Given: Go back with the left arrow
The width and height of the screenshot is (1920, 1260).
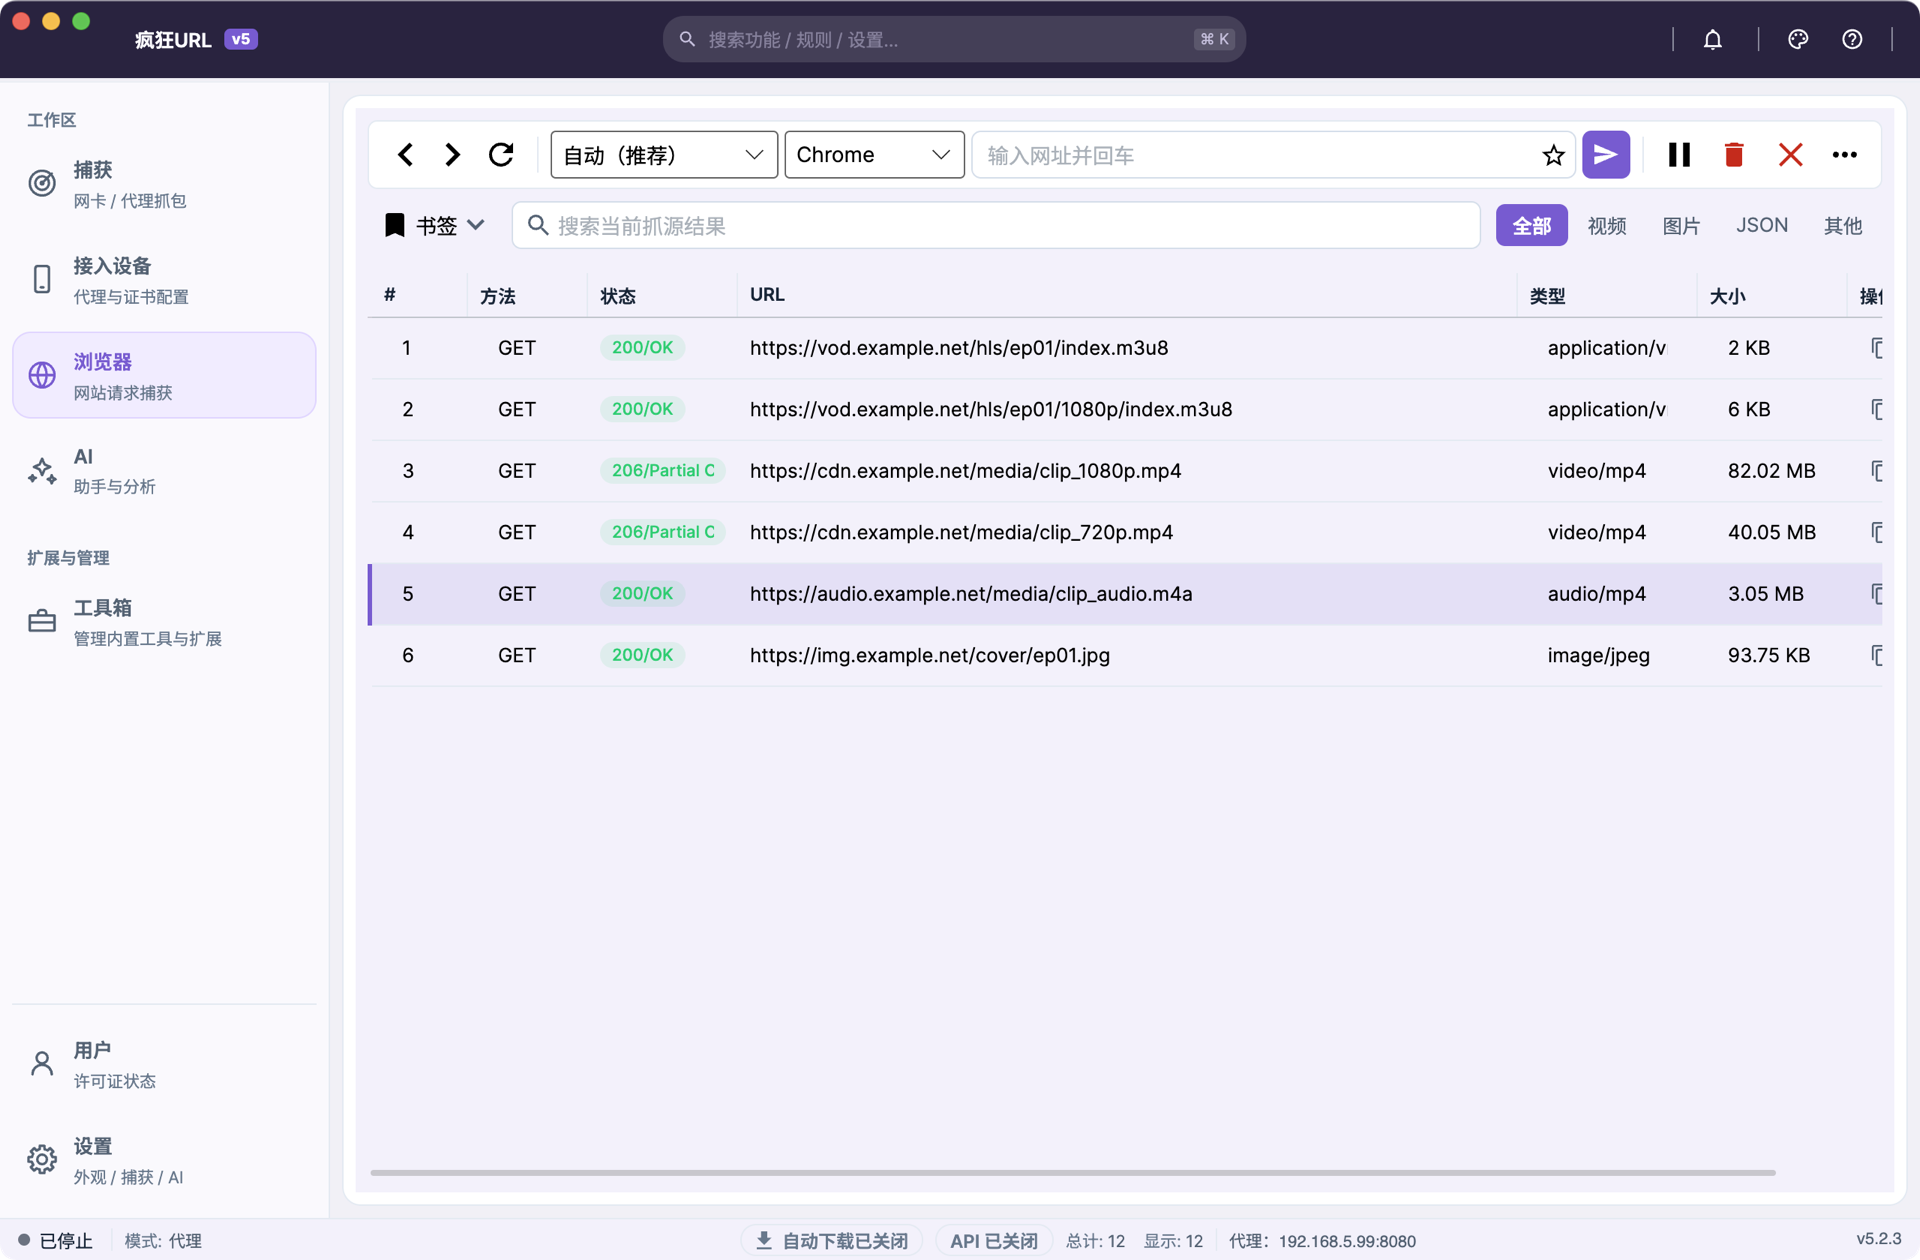Looking at the screenshot, I should pos(405,155).
